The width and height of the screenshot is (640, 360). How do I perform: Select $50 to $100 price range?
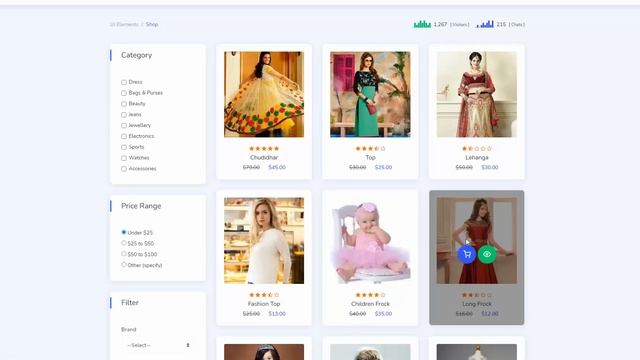(124, 254)
